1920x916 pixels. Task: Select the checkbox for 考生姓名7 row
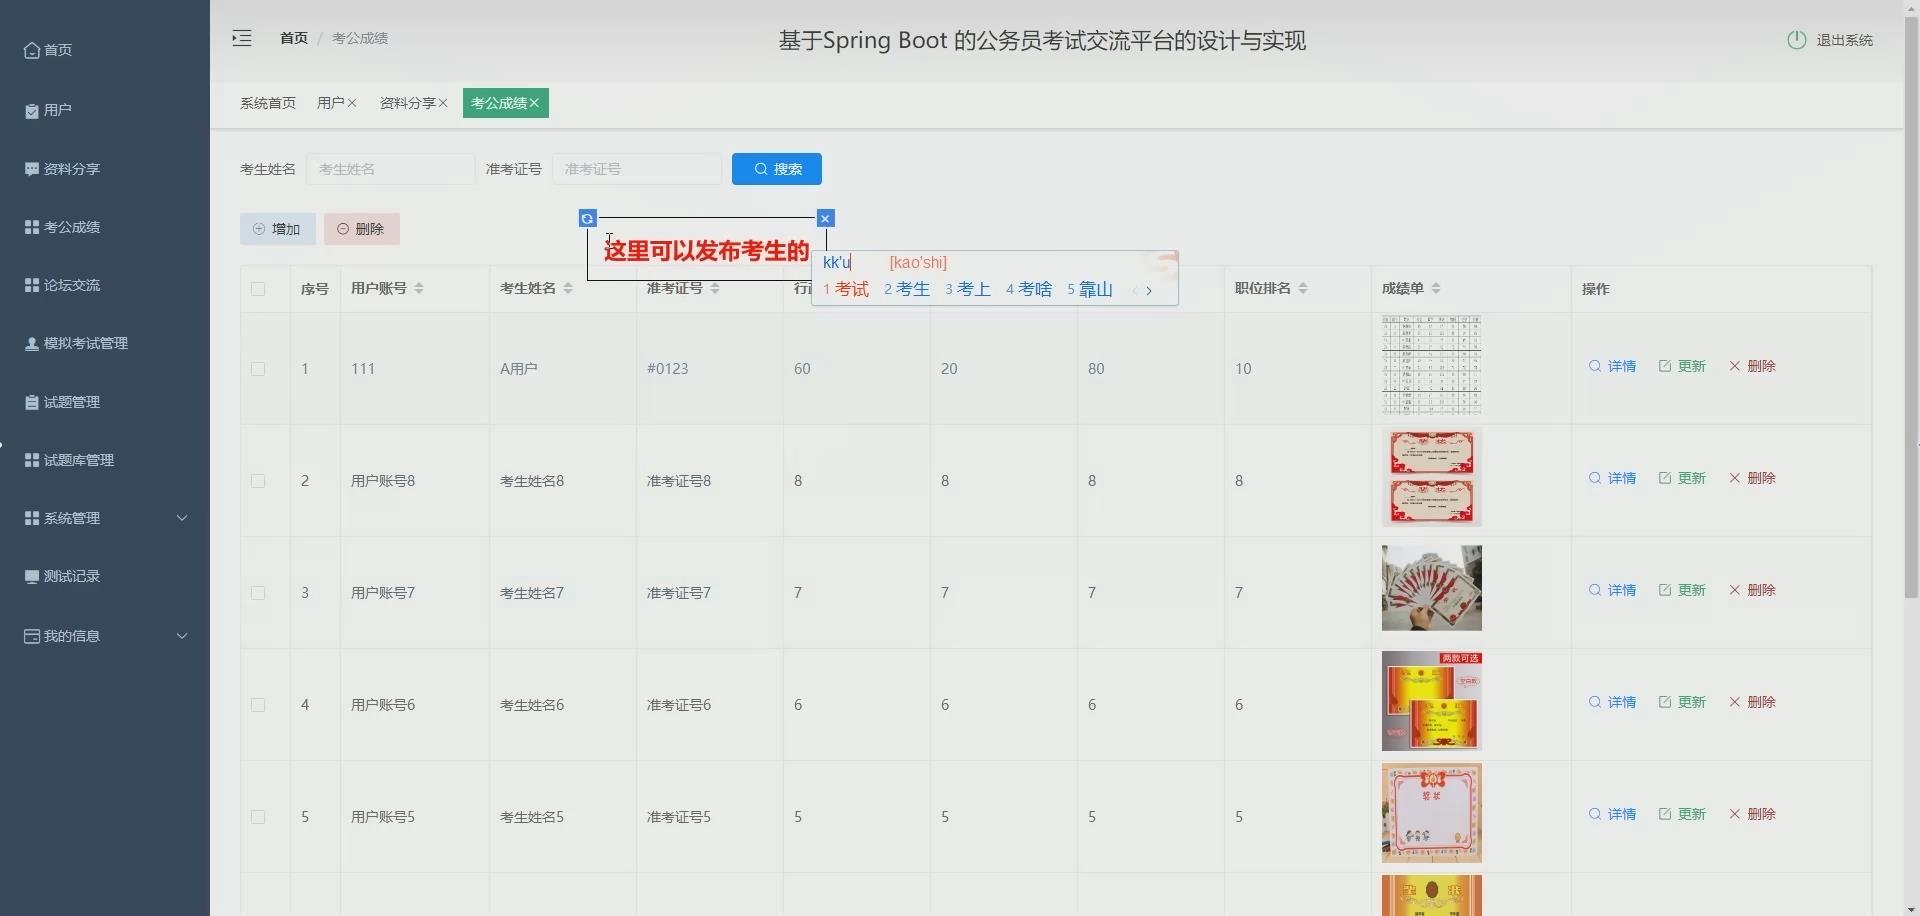[x=258, y=593]
